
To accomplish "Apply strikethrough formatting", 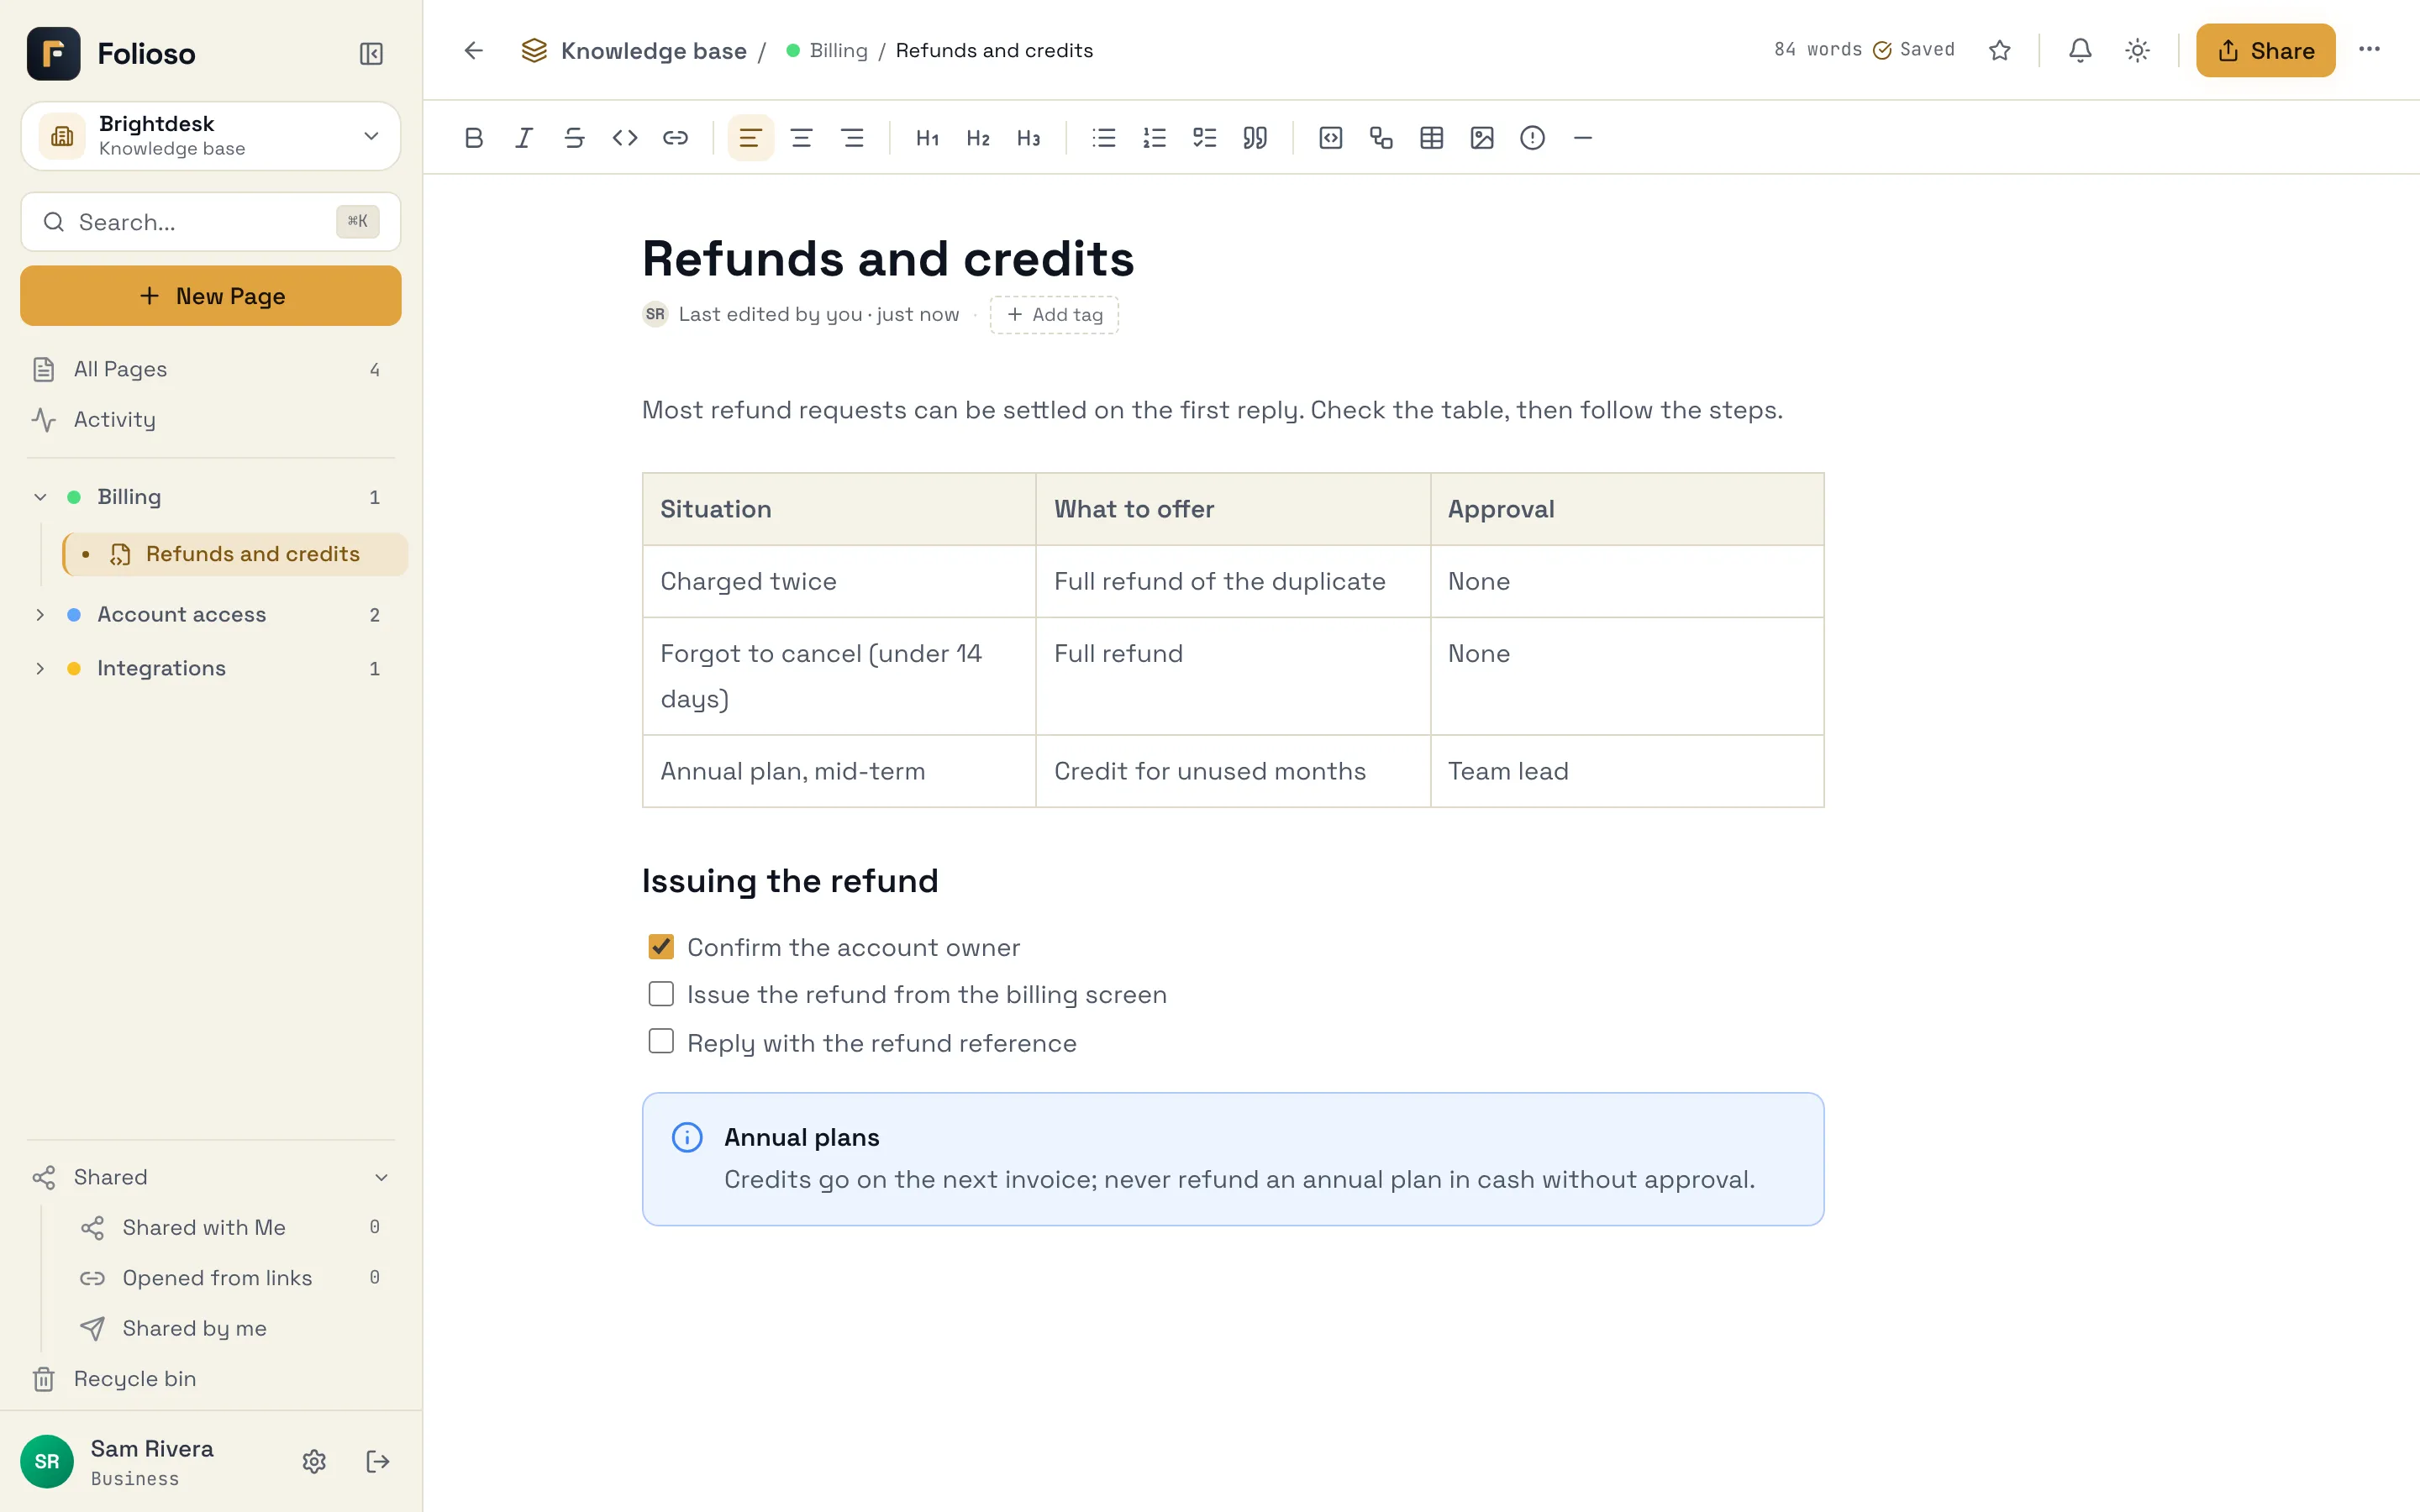I will (x=574, y=138).
